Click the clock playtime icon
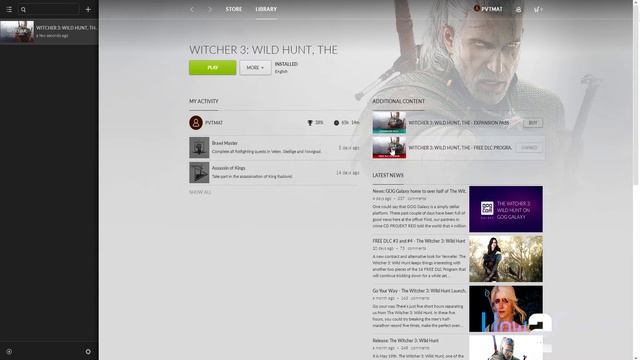 336,123
